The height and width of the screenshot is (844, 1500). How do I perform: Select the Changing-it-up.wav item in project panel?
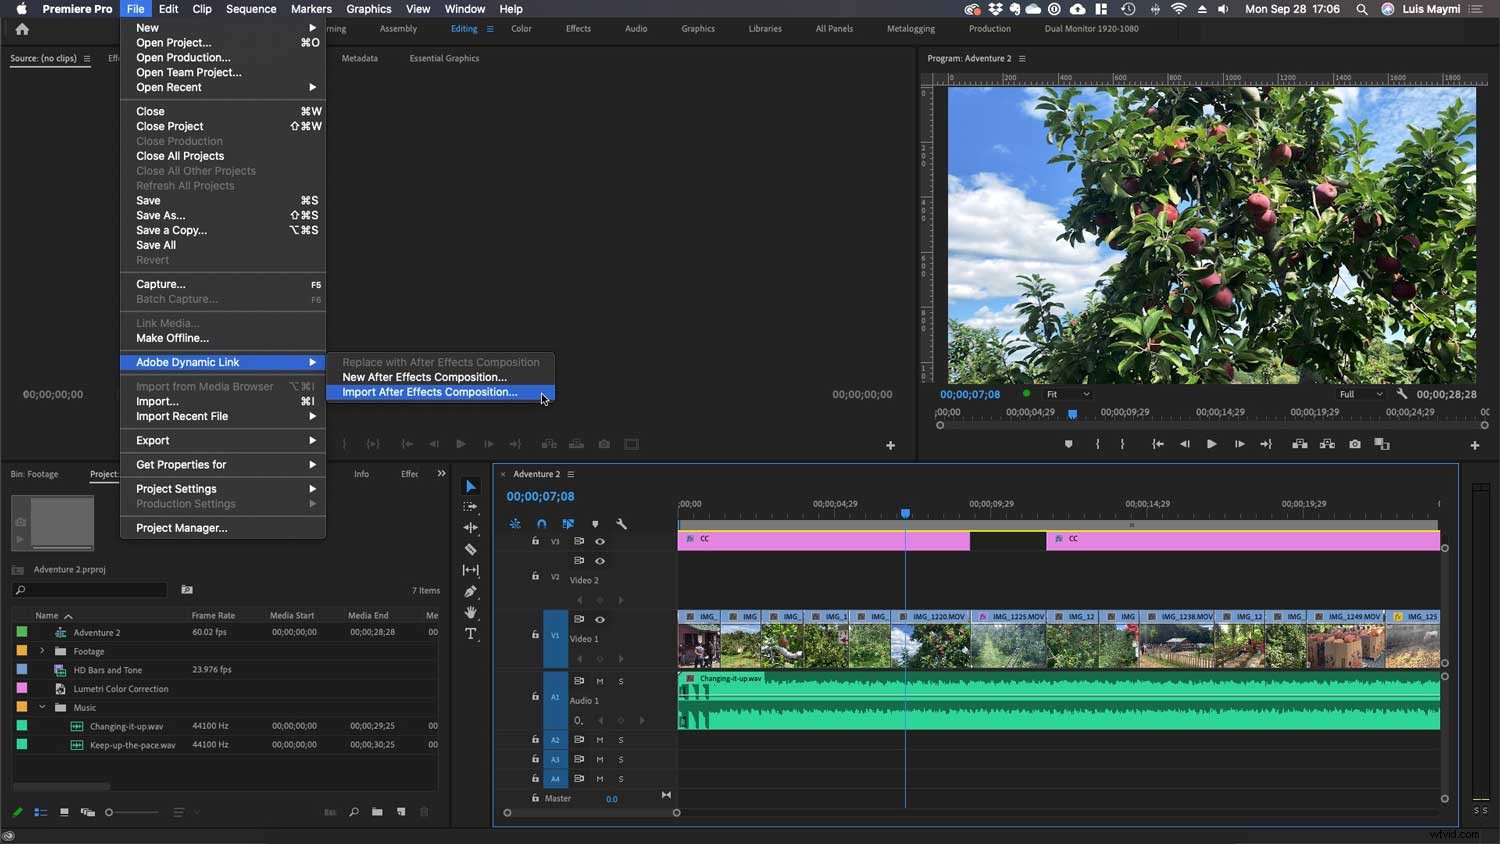point(127,726)
